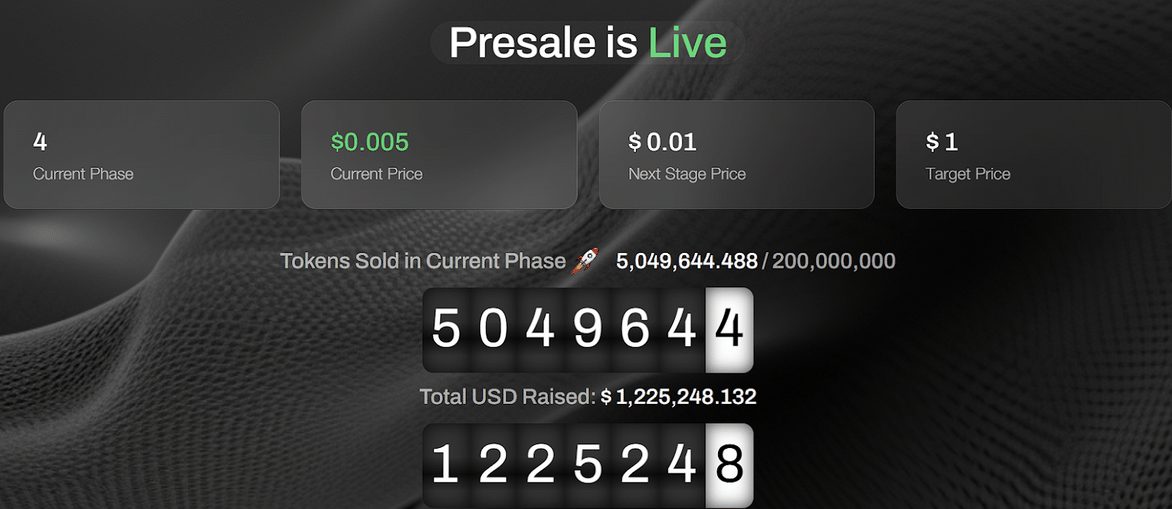Viewport: 1172px width, 509px height.
Task: Click the "Tokens Sold in Current Phase" label
Action: point(422,261)
